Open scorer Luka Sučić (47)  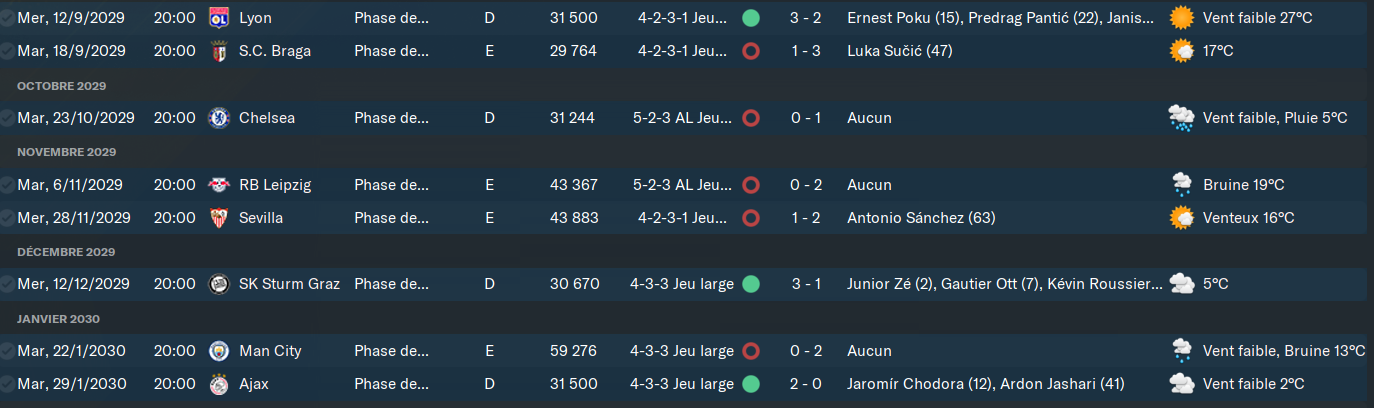pyautogui.click(x=899, y=51)
